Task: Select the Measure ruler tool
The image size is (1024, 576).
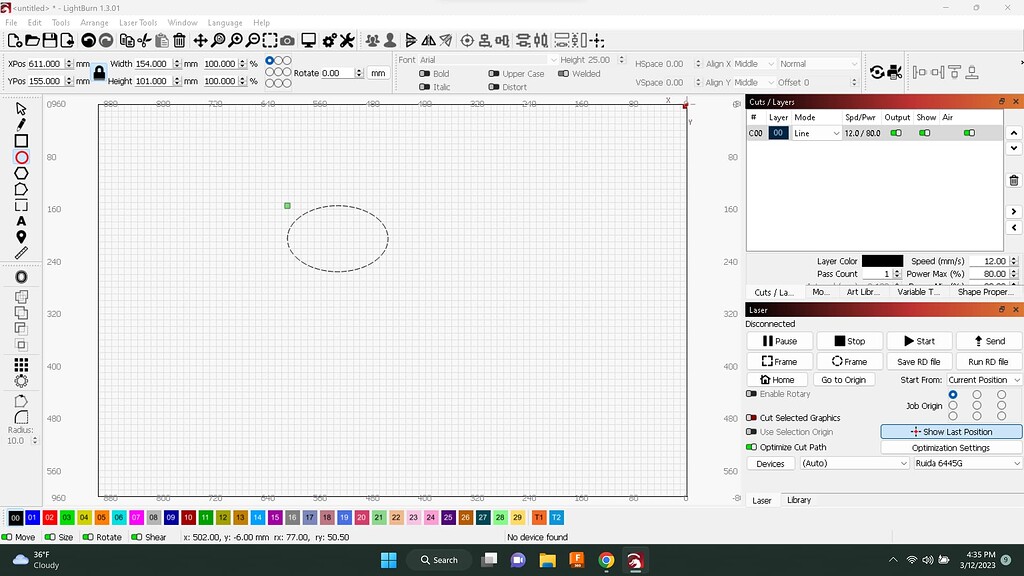Action: point(21,253)
